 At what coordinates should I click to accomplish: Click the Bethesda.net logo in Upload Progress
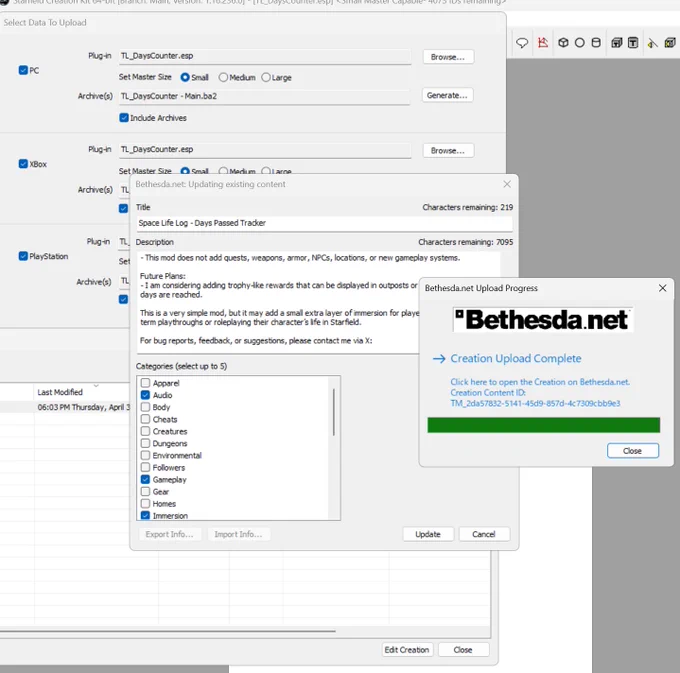[543, 320]
